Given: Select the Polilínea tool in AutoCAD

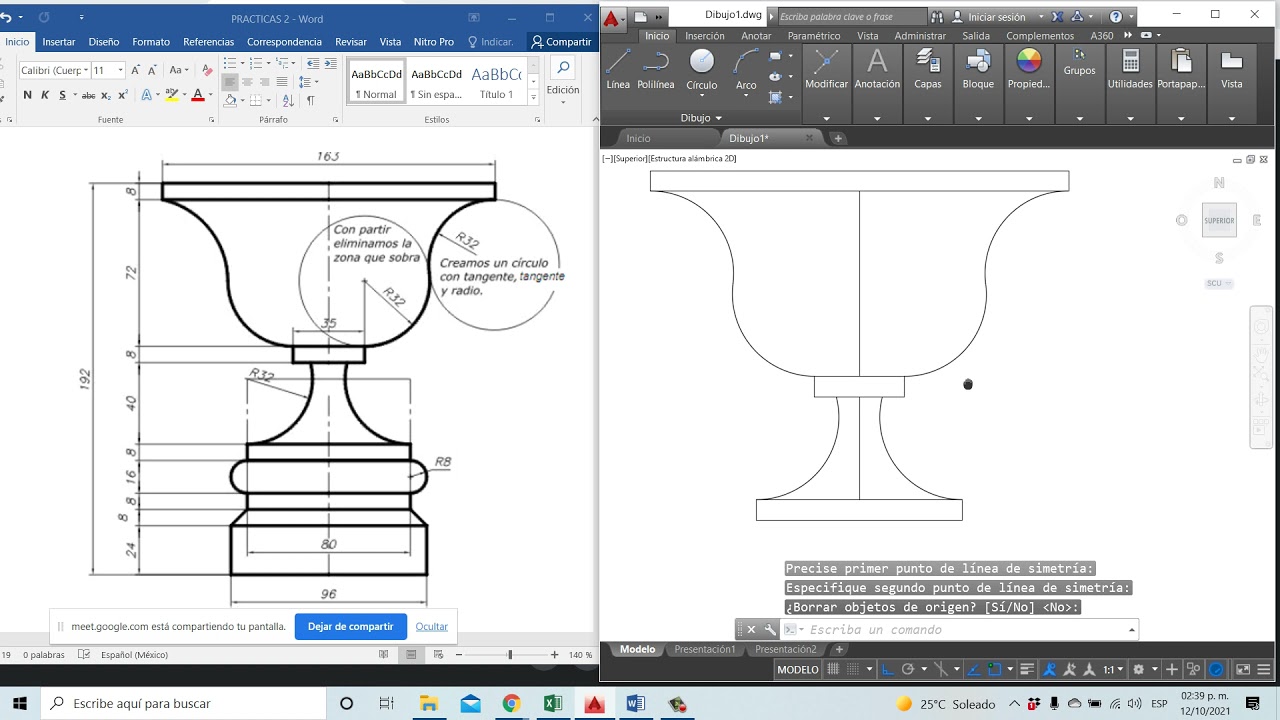Looking at the screenshot, I should pyautogui.click(x=656, y=69).
